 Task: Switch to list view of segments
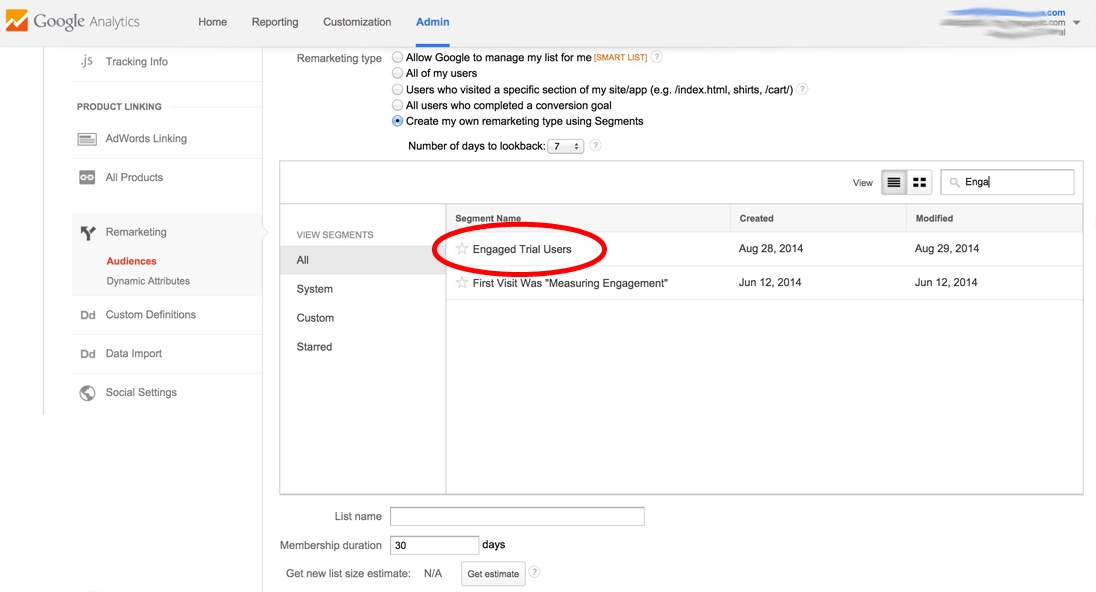click(x=893, y=182)
